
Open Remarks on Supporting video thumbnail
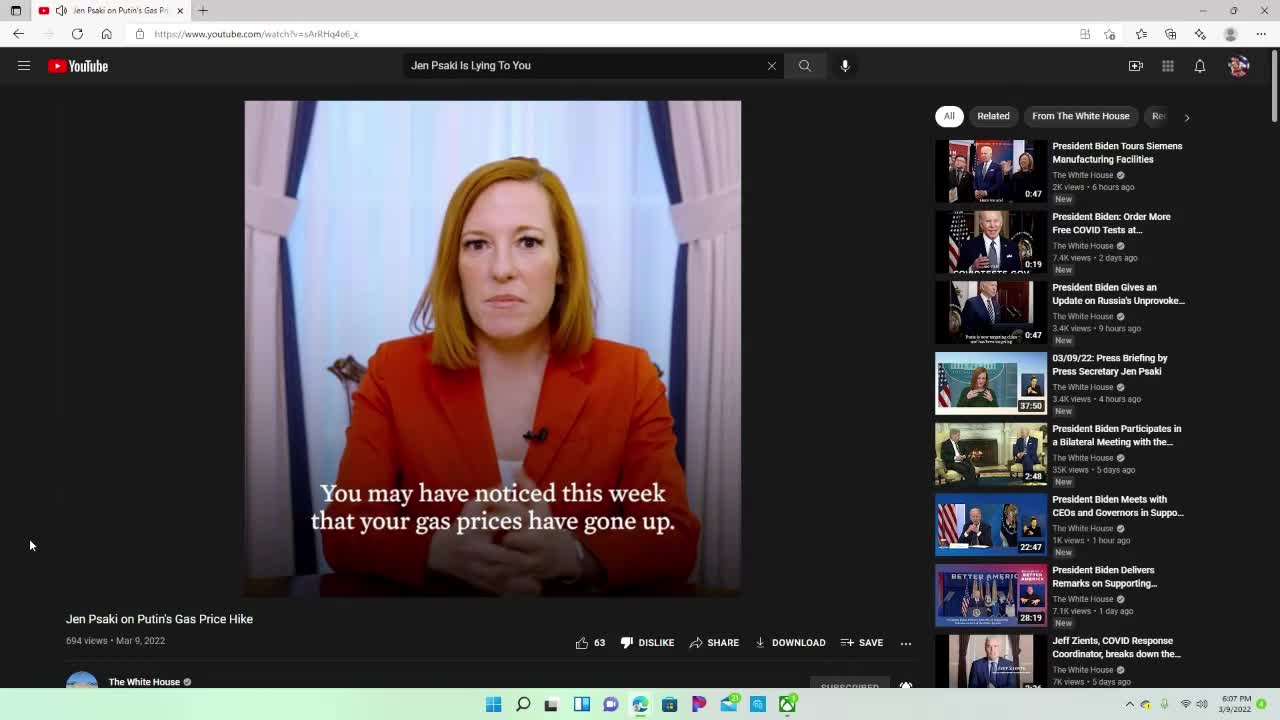[x=991, y=595]
